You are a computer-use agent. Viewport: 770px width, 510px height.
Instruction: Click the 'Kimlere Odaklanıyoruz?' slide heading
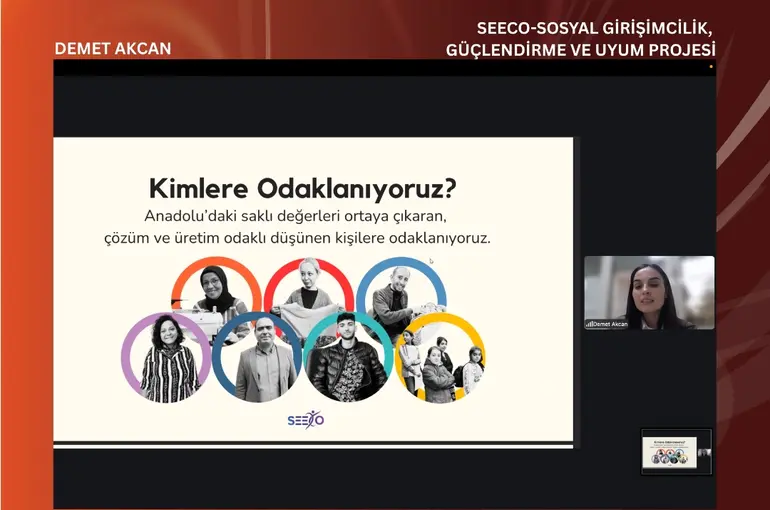(302, 189)
